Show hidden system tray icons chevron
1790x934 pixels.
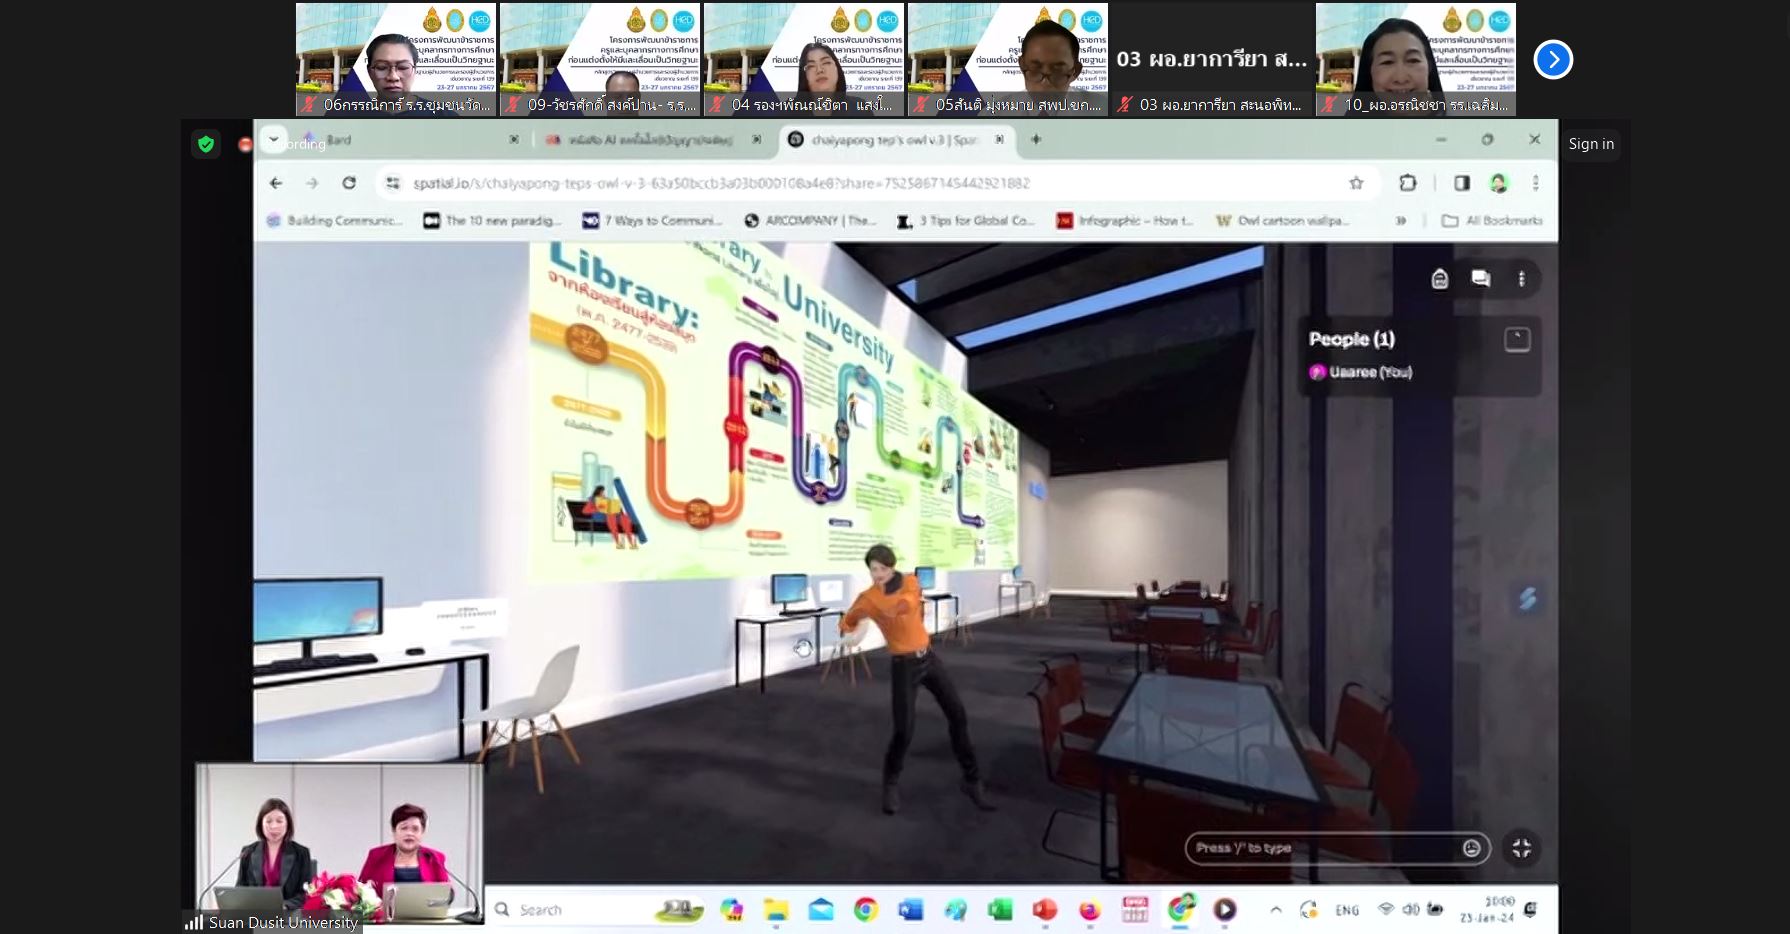1276,910
